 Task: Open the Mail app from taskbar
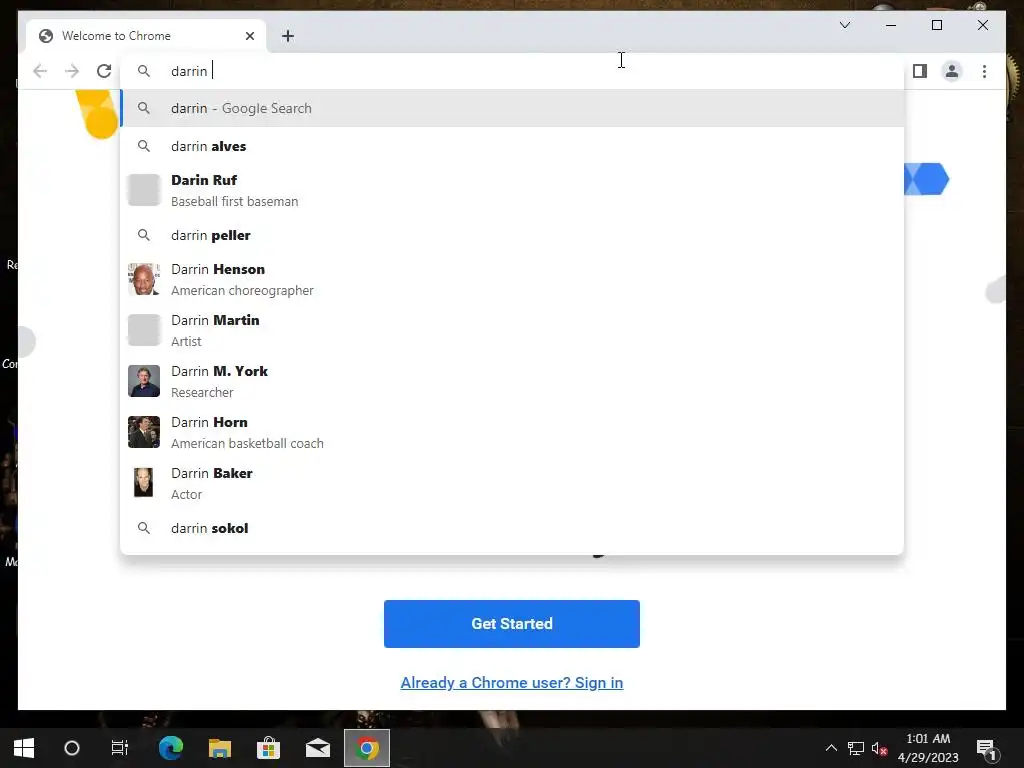pyautogui.click(x=317, y=748)
